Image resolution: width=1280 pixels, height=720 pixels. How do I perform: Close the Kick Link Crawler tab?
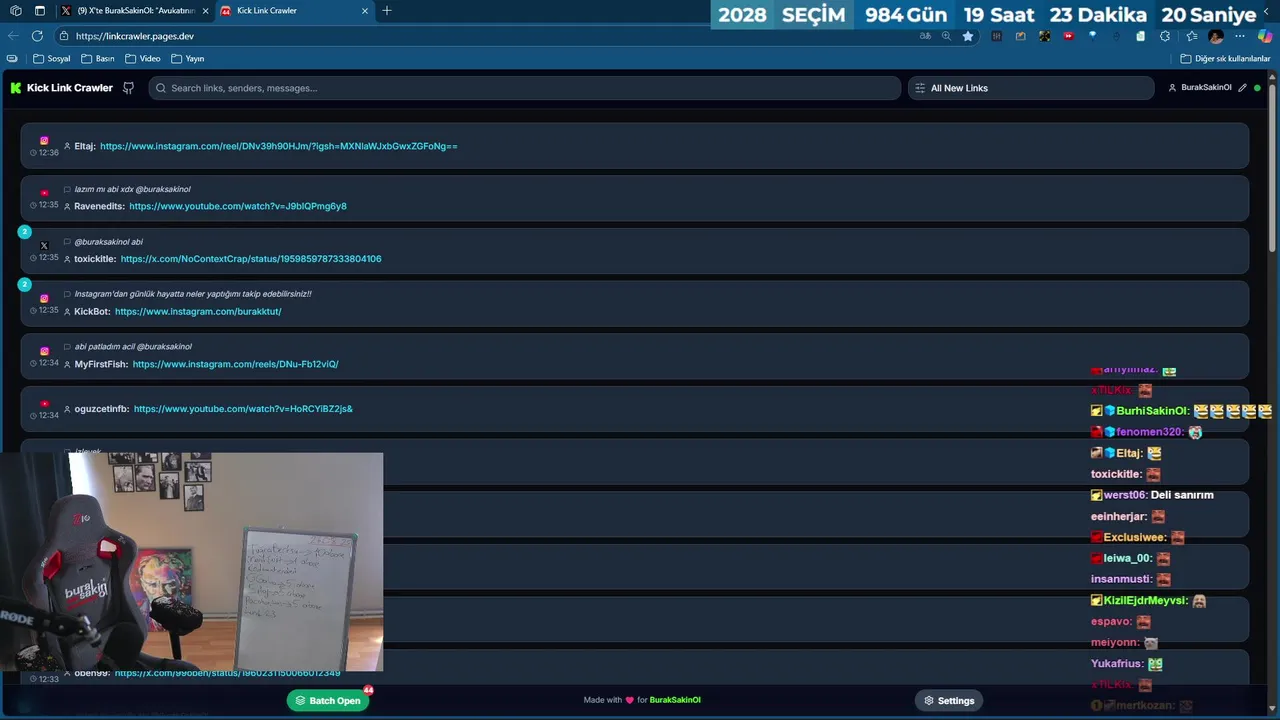[x=365, y=11]
